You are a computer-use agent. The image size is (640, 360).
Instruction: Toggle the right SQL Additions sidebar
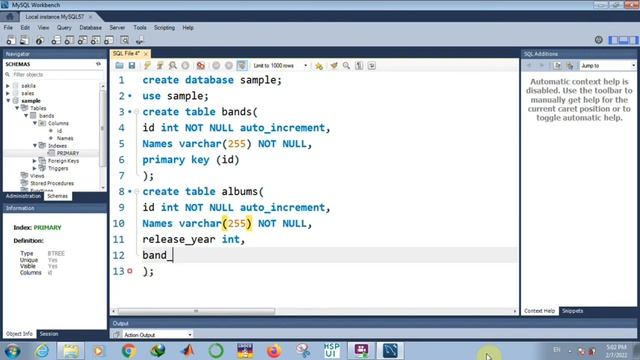pos(633,40)
